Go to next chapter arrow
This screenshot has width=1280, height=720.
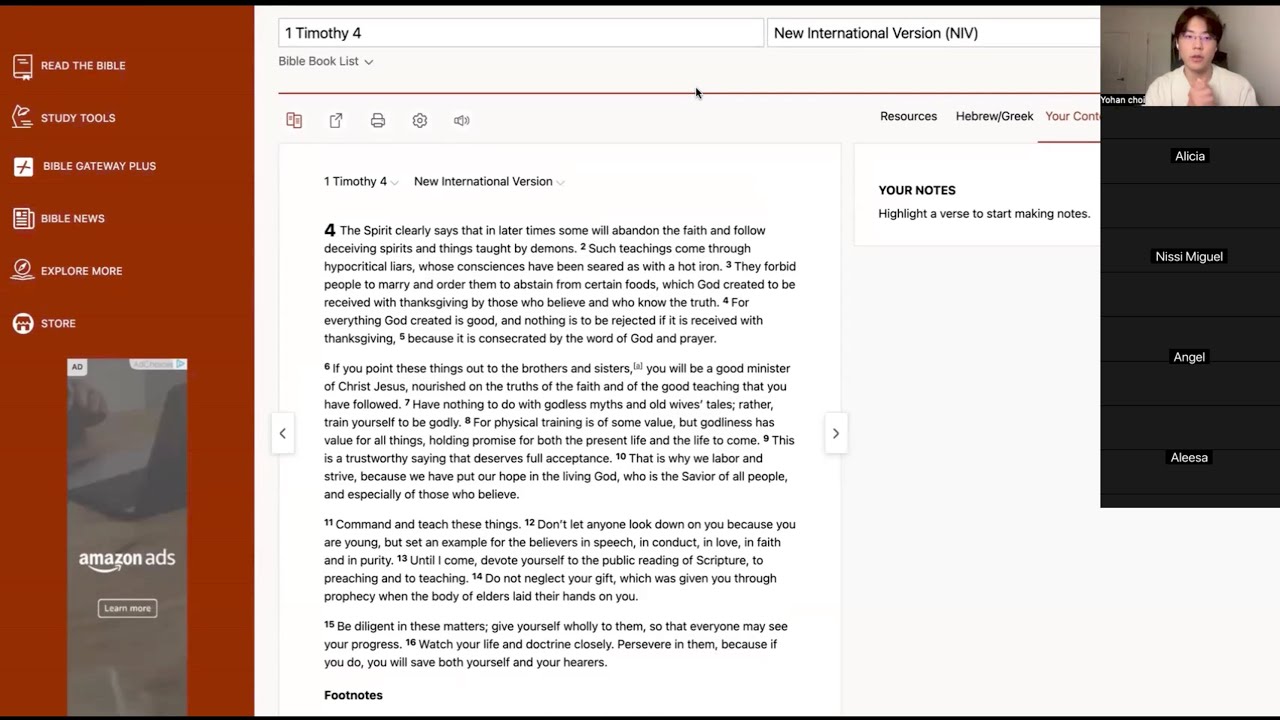836,433
